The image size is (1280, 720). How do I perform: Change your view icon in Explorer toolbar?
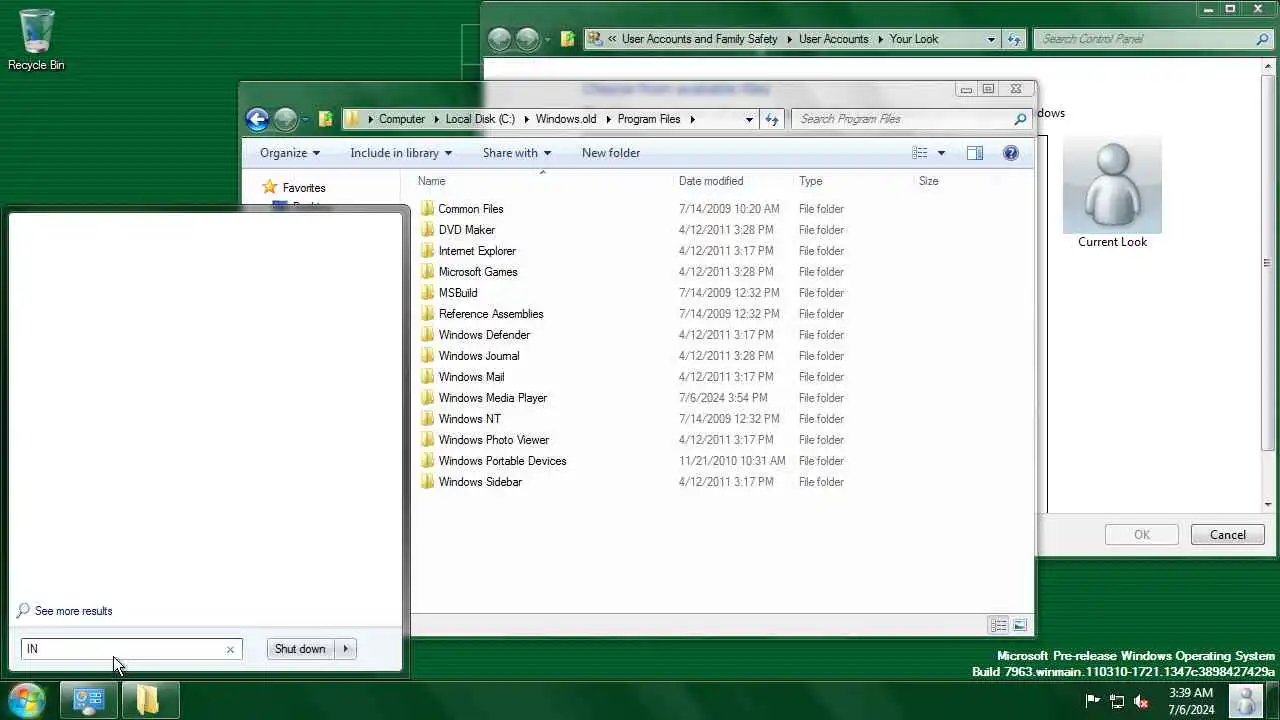[x=920, y=153]
